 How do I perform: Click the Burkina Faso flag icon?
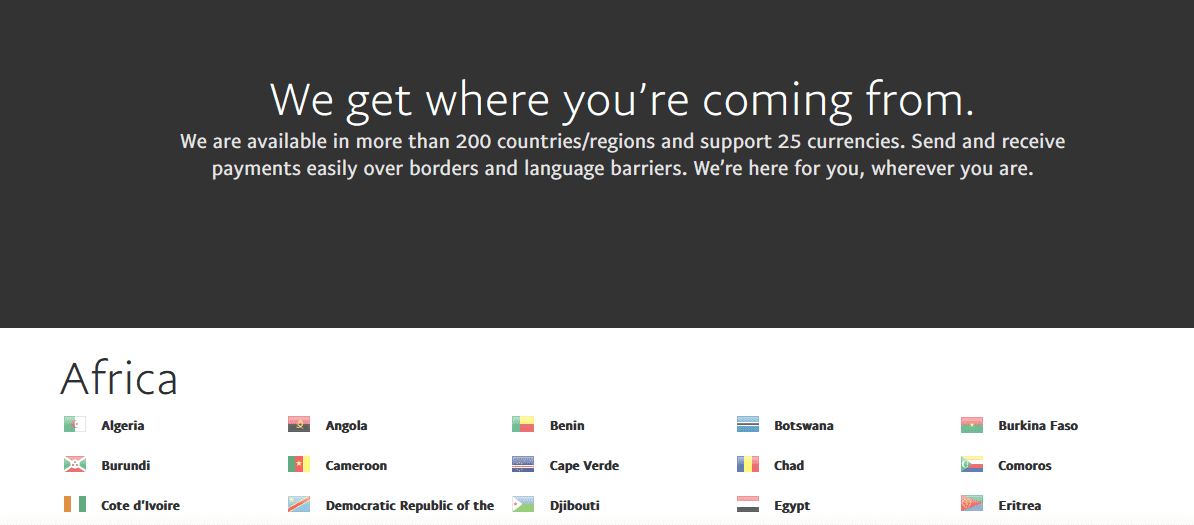click(x=972, y=425)
